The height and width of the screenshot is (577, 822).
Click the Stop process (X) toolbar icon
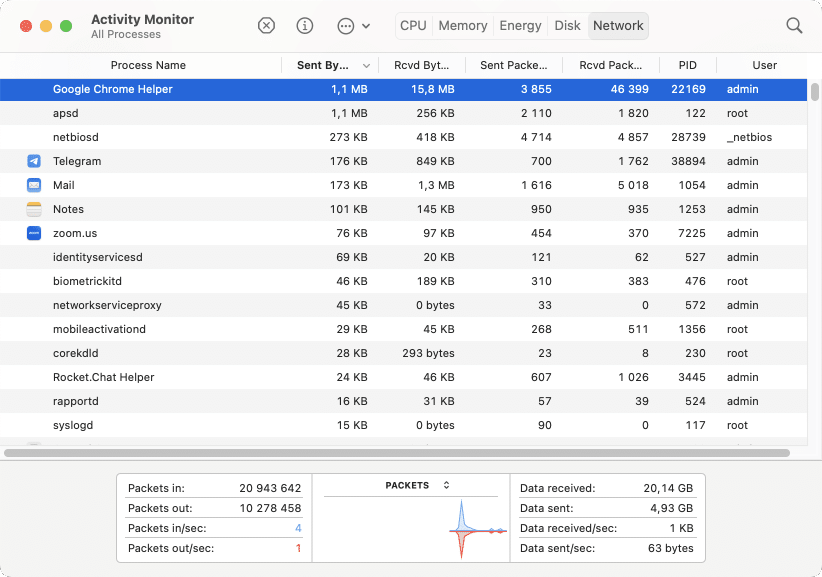pyautogui.click(x=266, y=25)
